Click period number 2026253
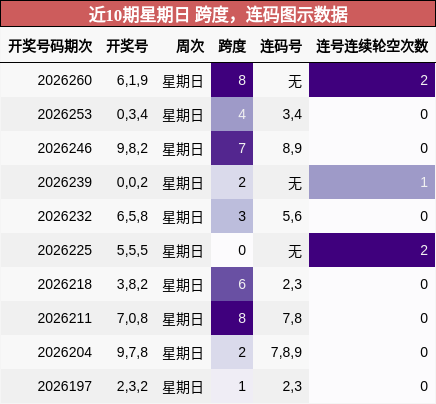Viewport: 436px width, 404px height. [65, 114]
